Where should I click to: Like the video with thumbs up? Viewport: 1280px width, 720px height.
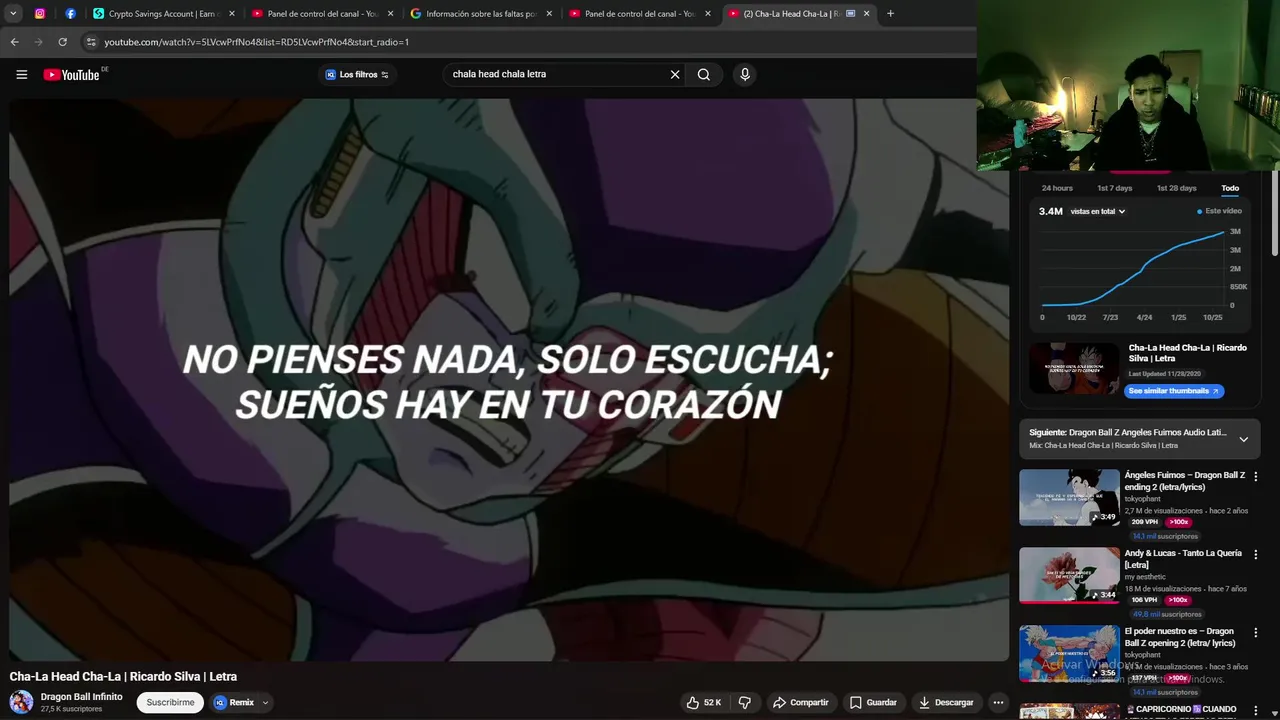click(x=703, y=702)
